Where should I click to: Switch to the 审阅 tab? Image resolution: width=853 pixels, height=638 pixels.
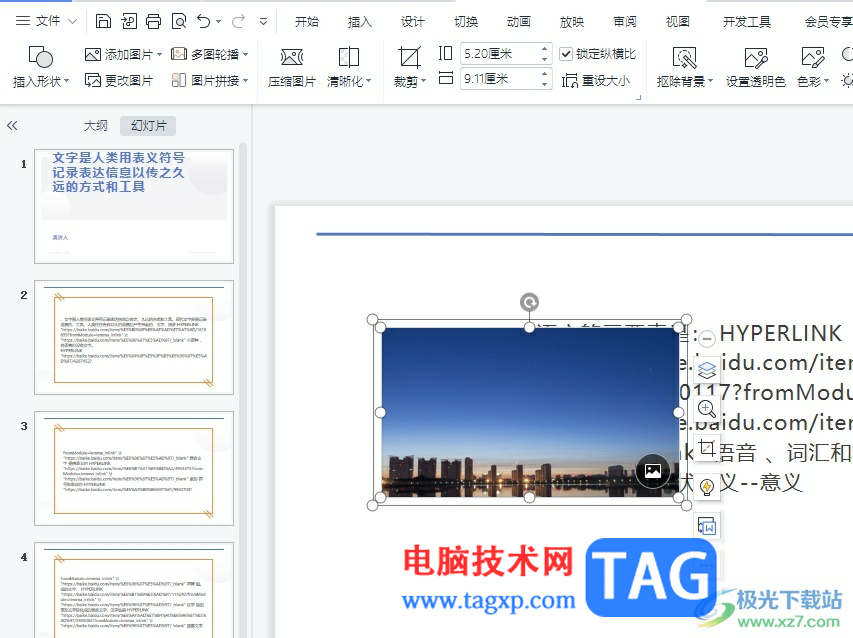click(625, 22)
